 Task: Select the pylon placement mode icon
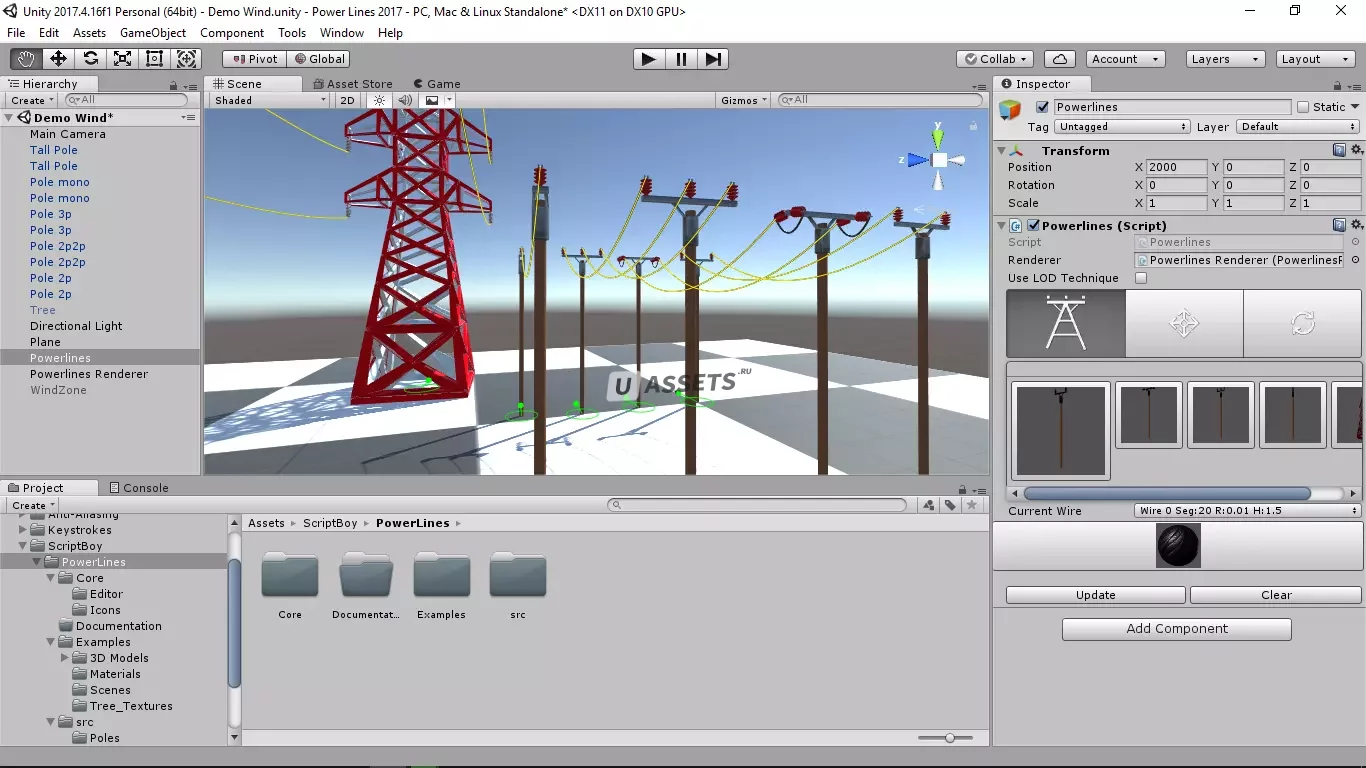pos(1065,324)
